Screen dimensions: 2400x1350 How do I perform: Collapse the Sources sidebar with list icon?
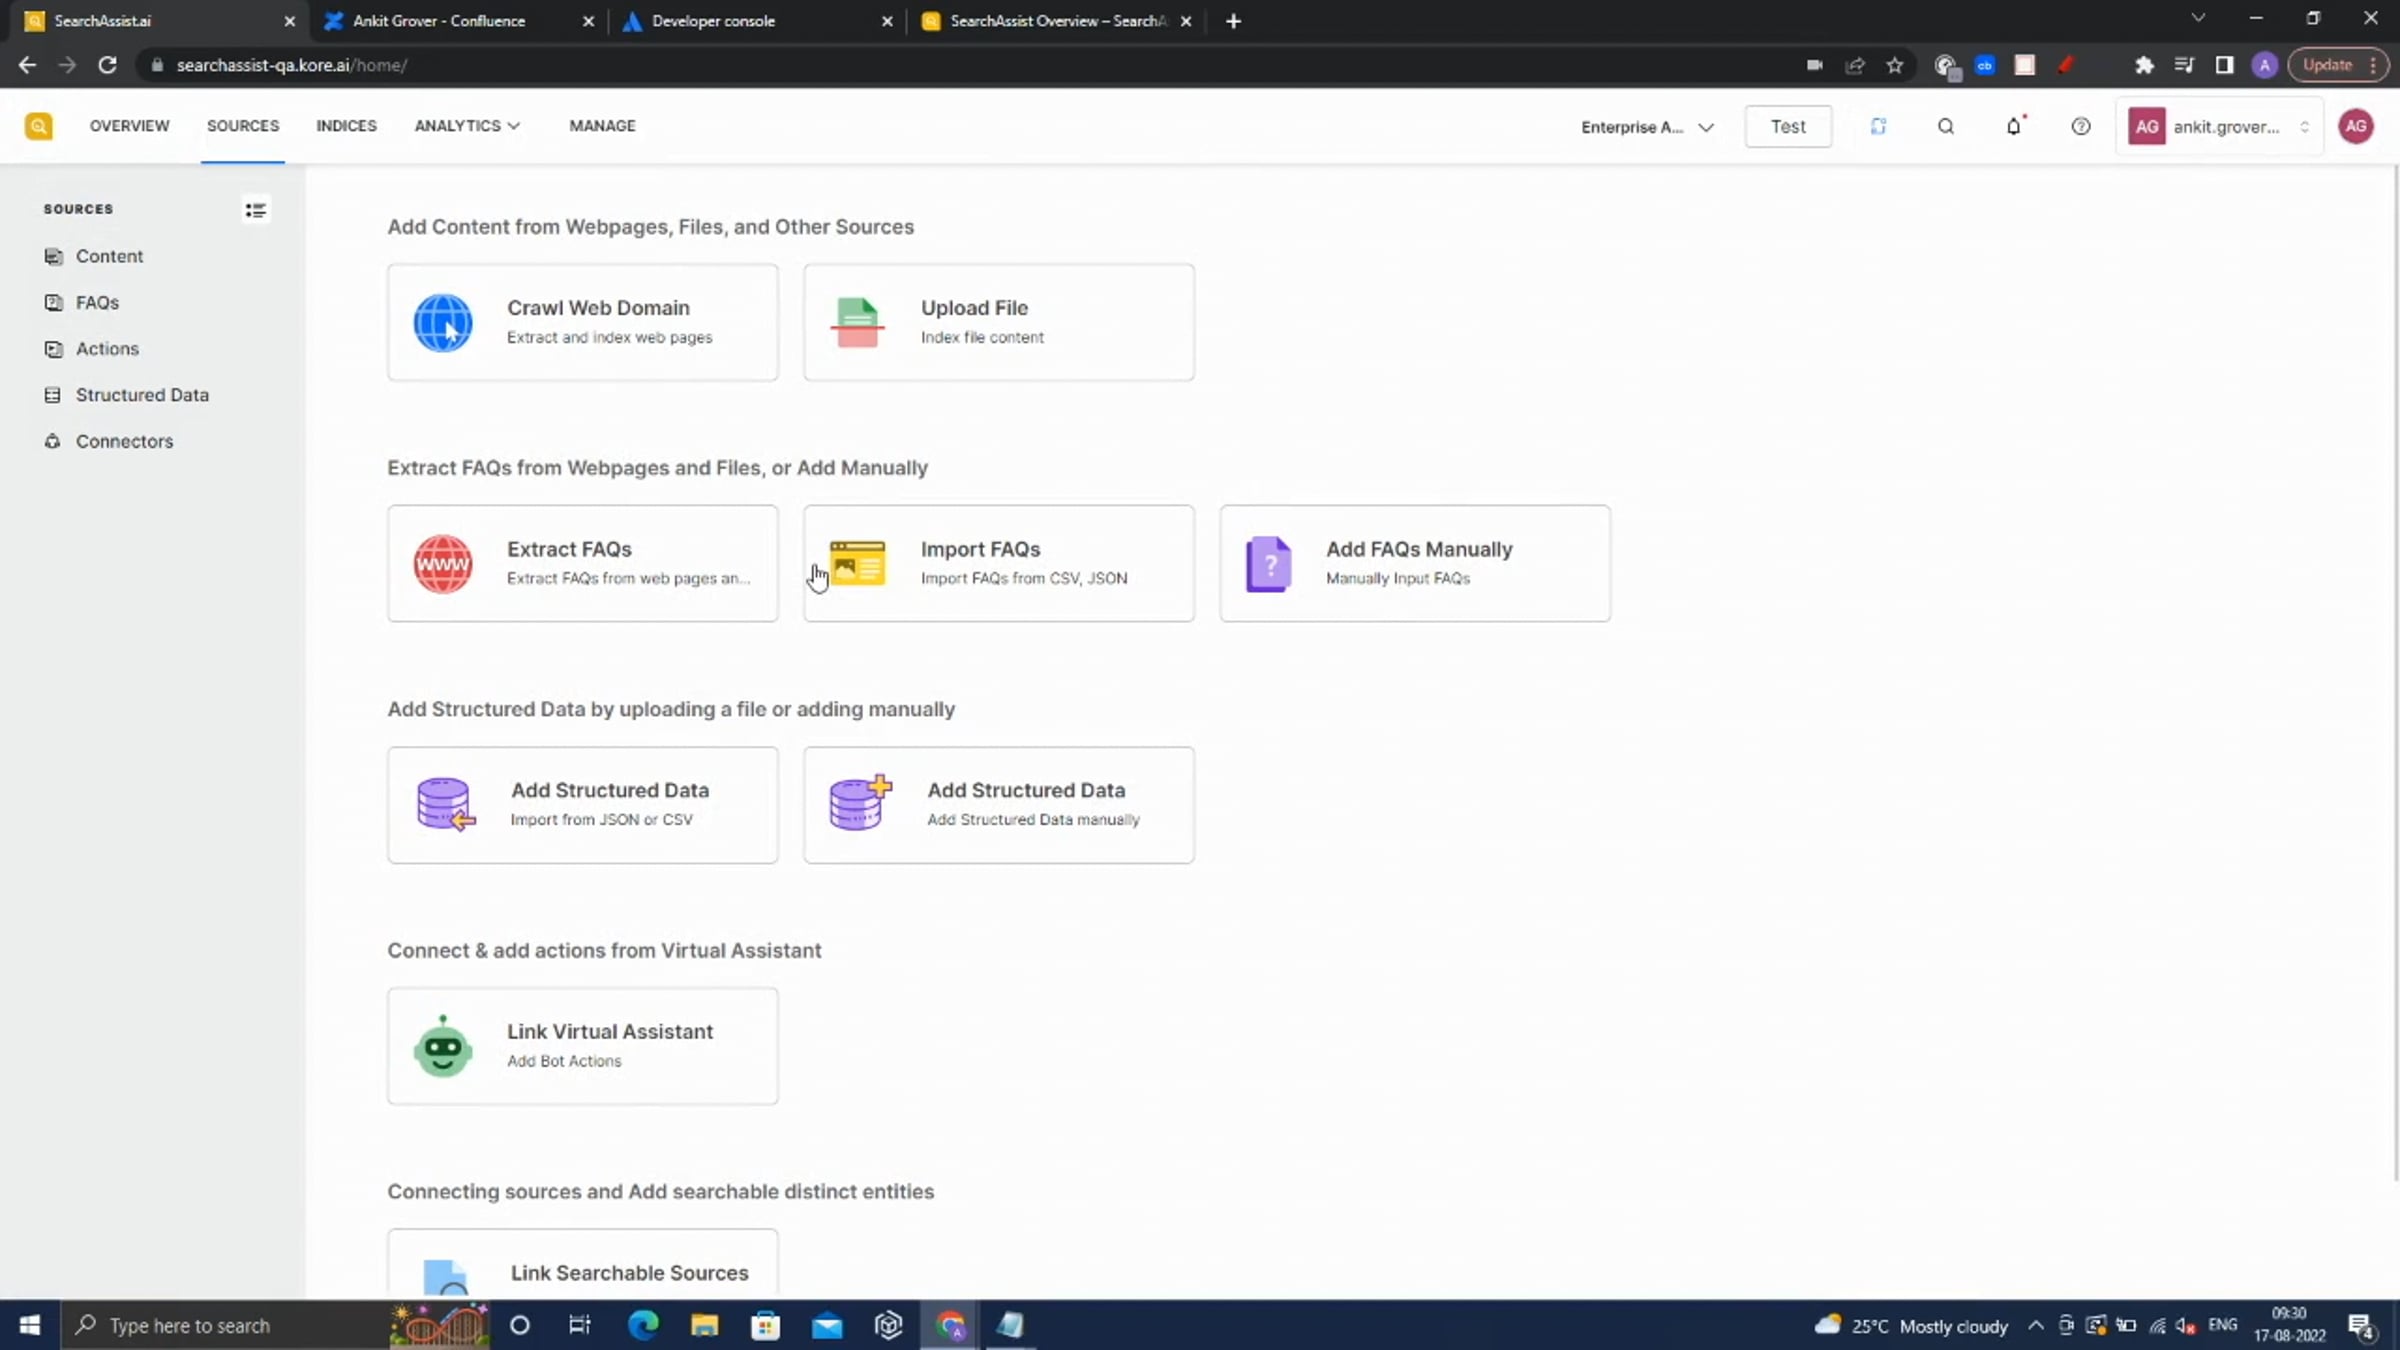(255, 210)
